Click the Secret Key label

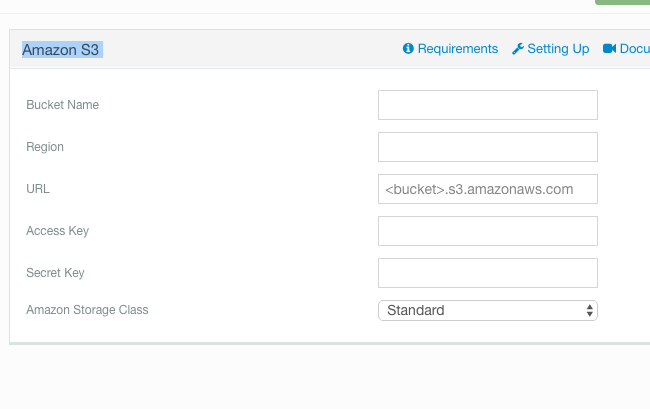tap(55, 273)
